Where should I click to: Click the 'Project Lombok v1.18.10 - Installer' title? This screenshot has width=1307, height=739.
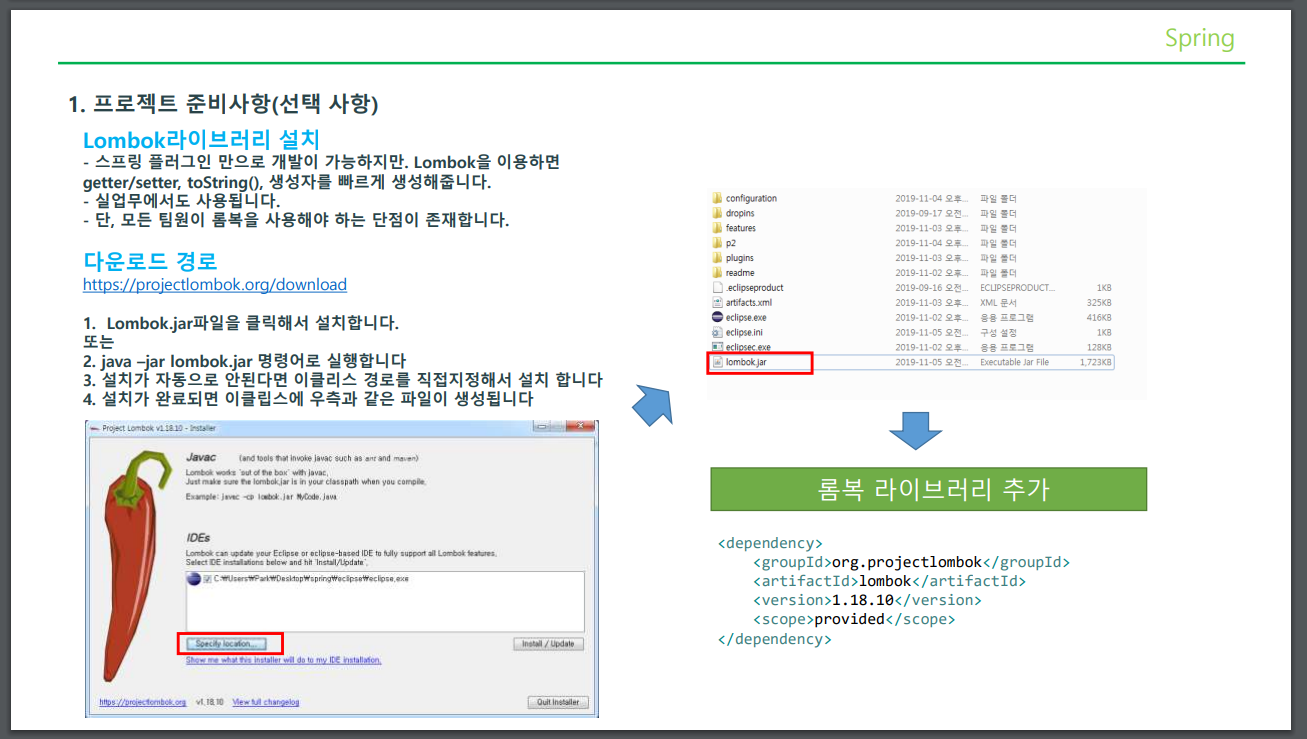[158, 428]
